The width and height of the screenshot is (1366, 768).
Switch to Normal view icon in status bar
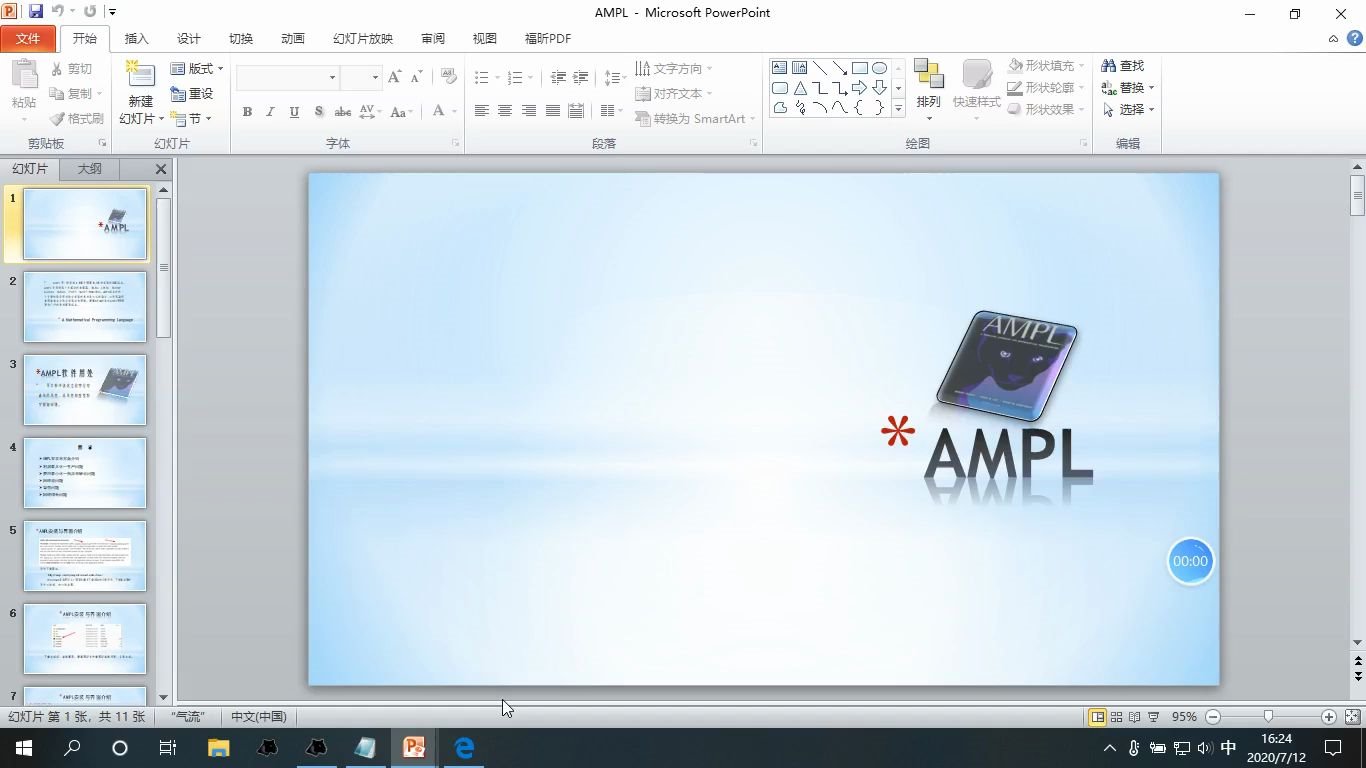(x=1097, y=717)
